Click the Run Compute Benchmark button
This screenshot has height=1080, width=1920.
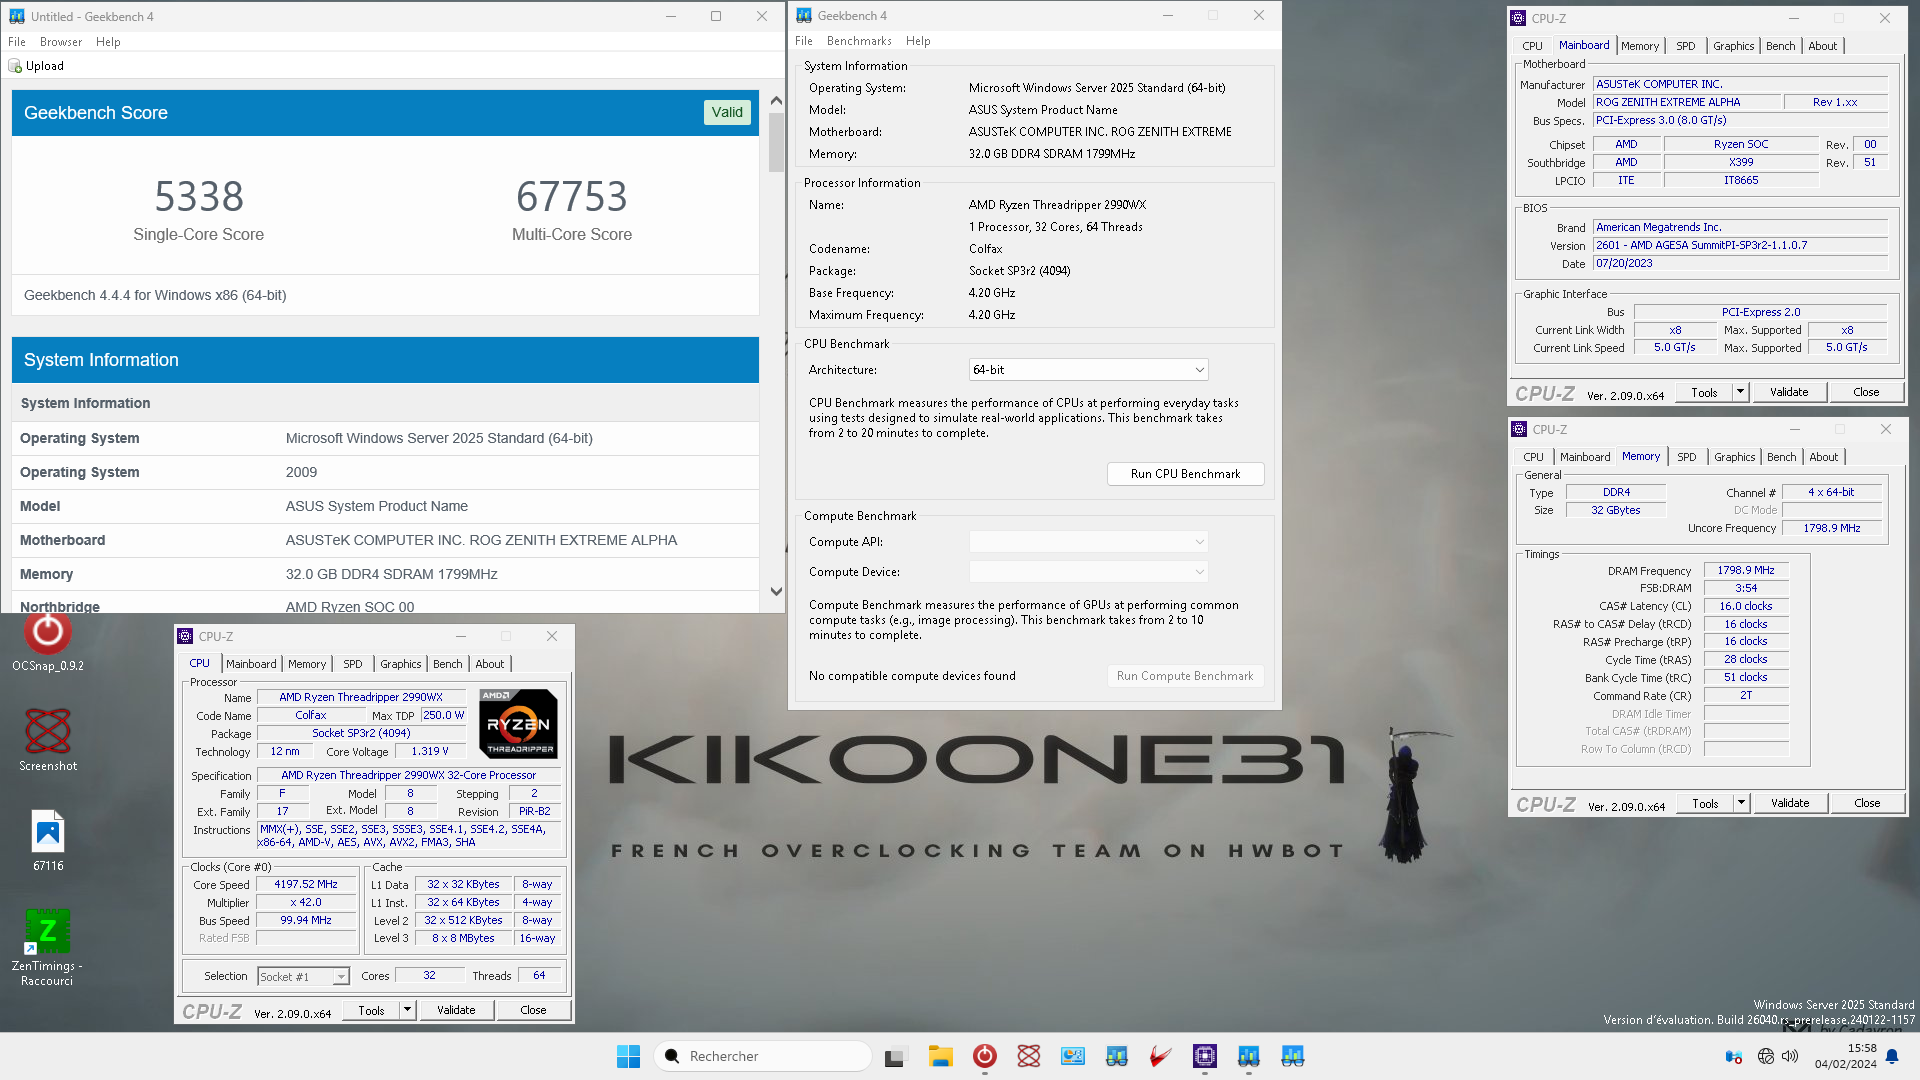1185,676
